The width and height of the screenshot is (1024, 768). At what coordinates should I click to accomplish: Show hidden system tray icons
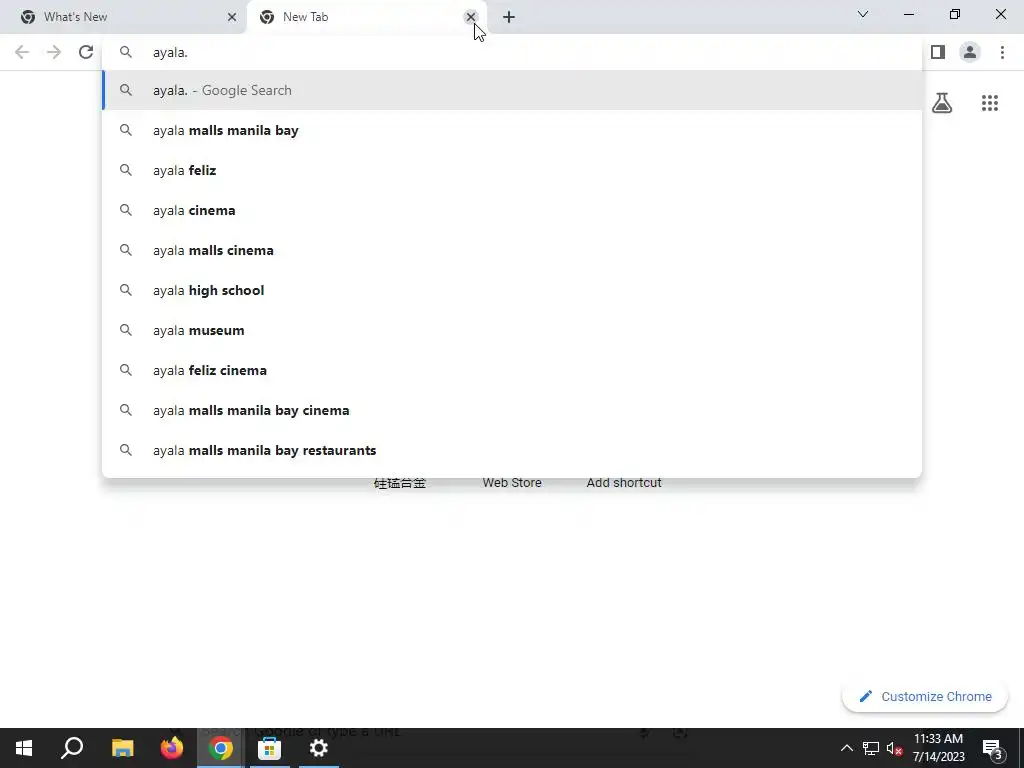click(846, 748)
